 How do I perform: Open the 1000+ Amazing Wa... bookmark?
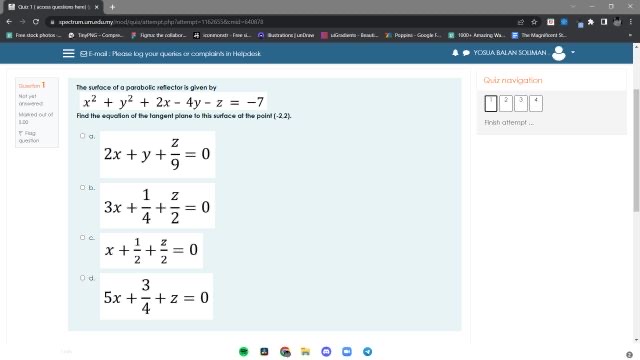(477, 36)
